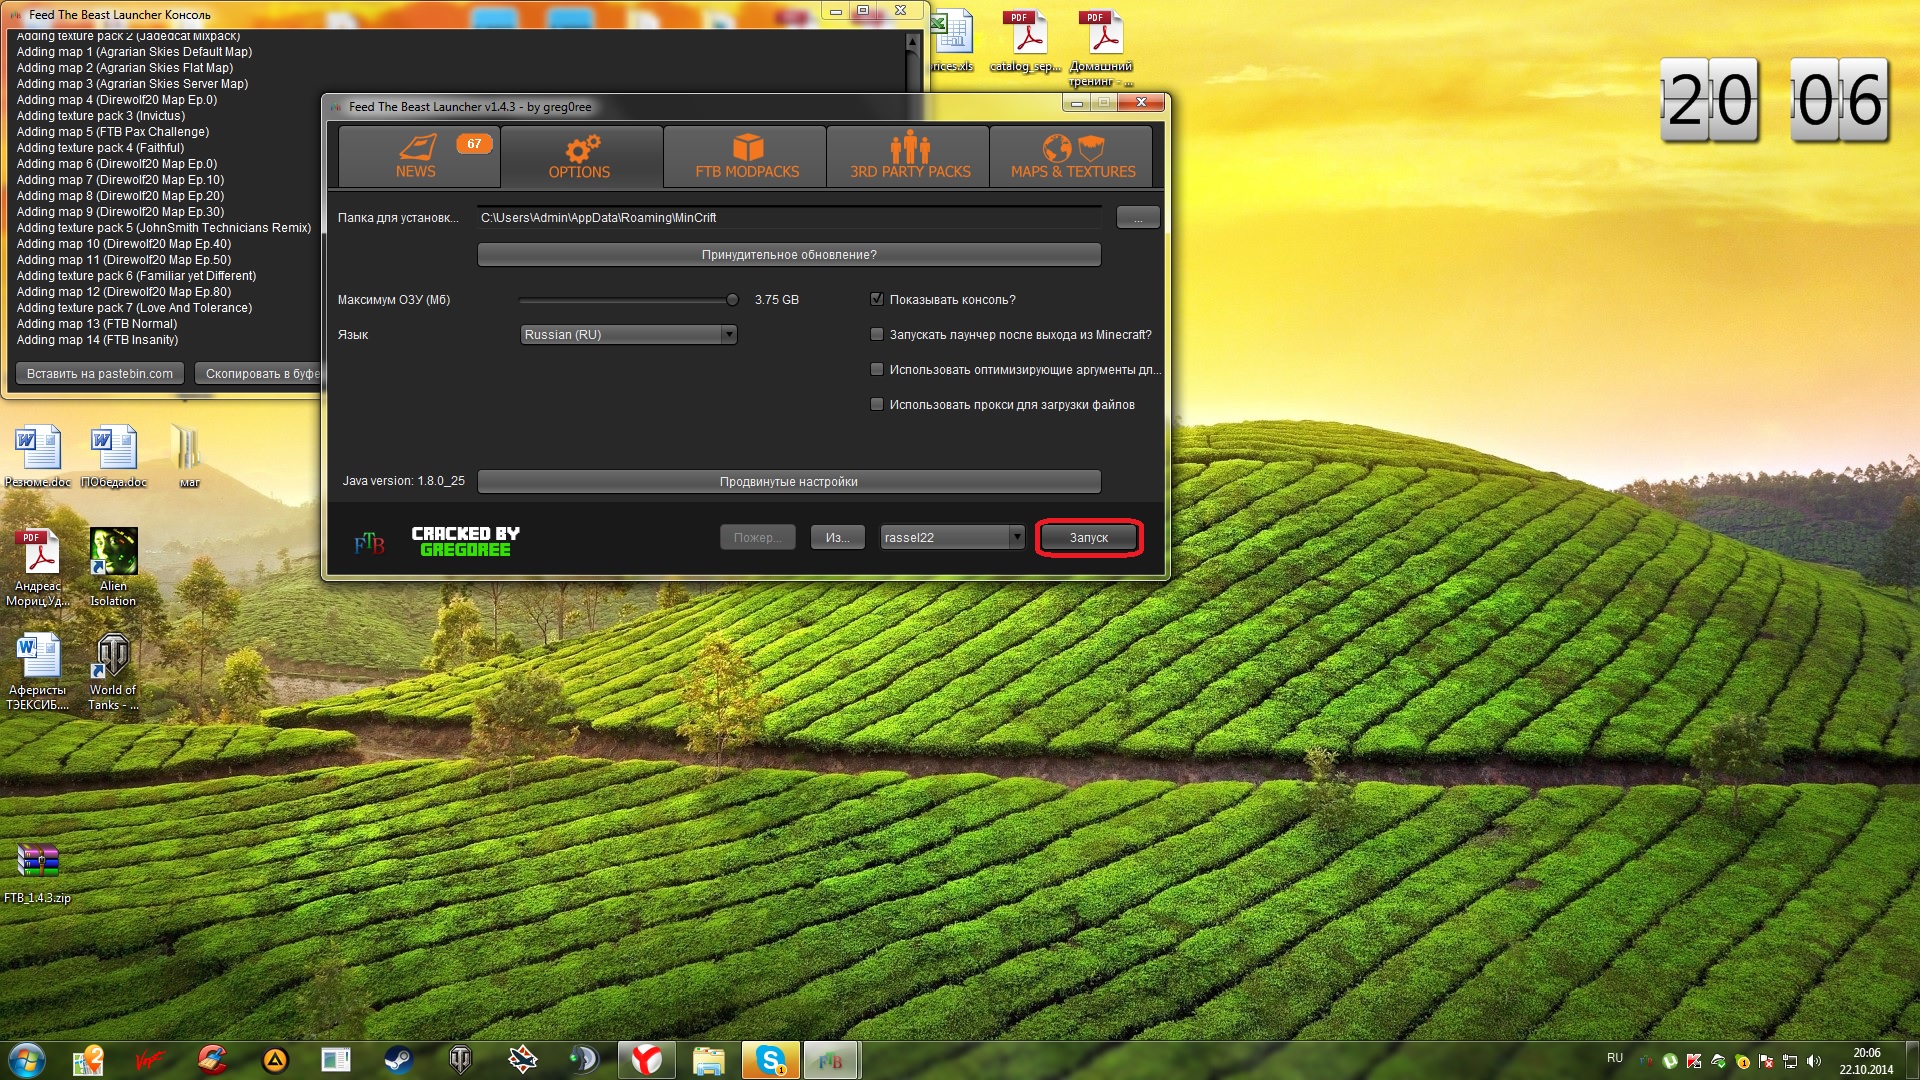Image resolution: width=1920 pixels, height=1080 pixels.
Task: Click the Из... edit profile button
Action: tap(838, 537)
